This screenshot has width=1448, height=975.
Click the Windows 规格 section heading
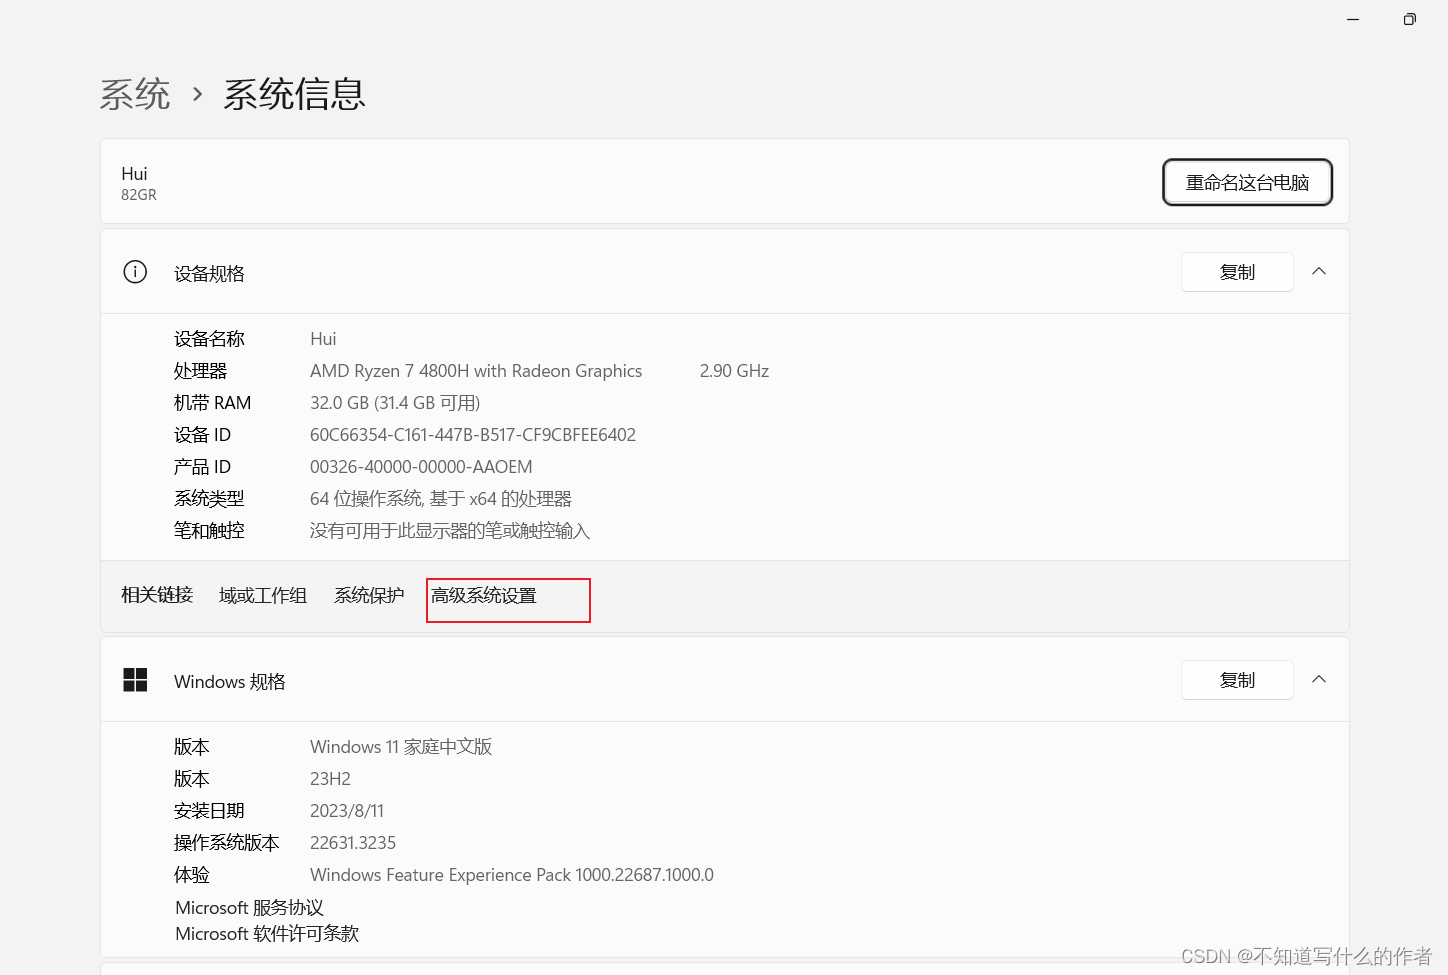pyautogui.click(x=230, y=682)
